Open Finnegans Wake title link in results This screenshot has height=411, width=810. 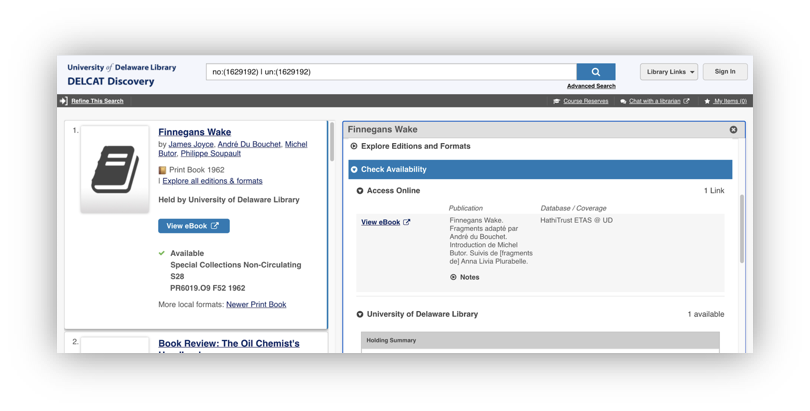(194, 132)
